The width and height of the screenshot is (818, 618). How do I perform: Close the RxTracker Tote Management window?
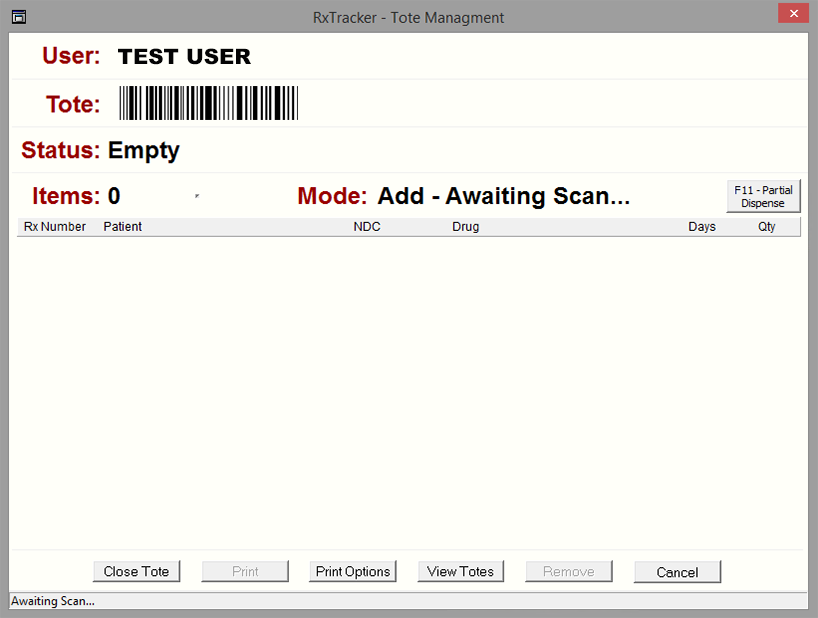click(792, 14)
